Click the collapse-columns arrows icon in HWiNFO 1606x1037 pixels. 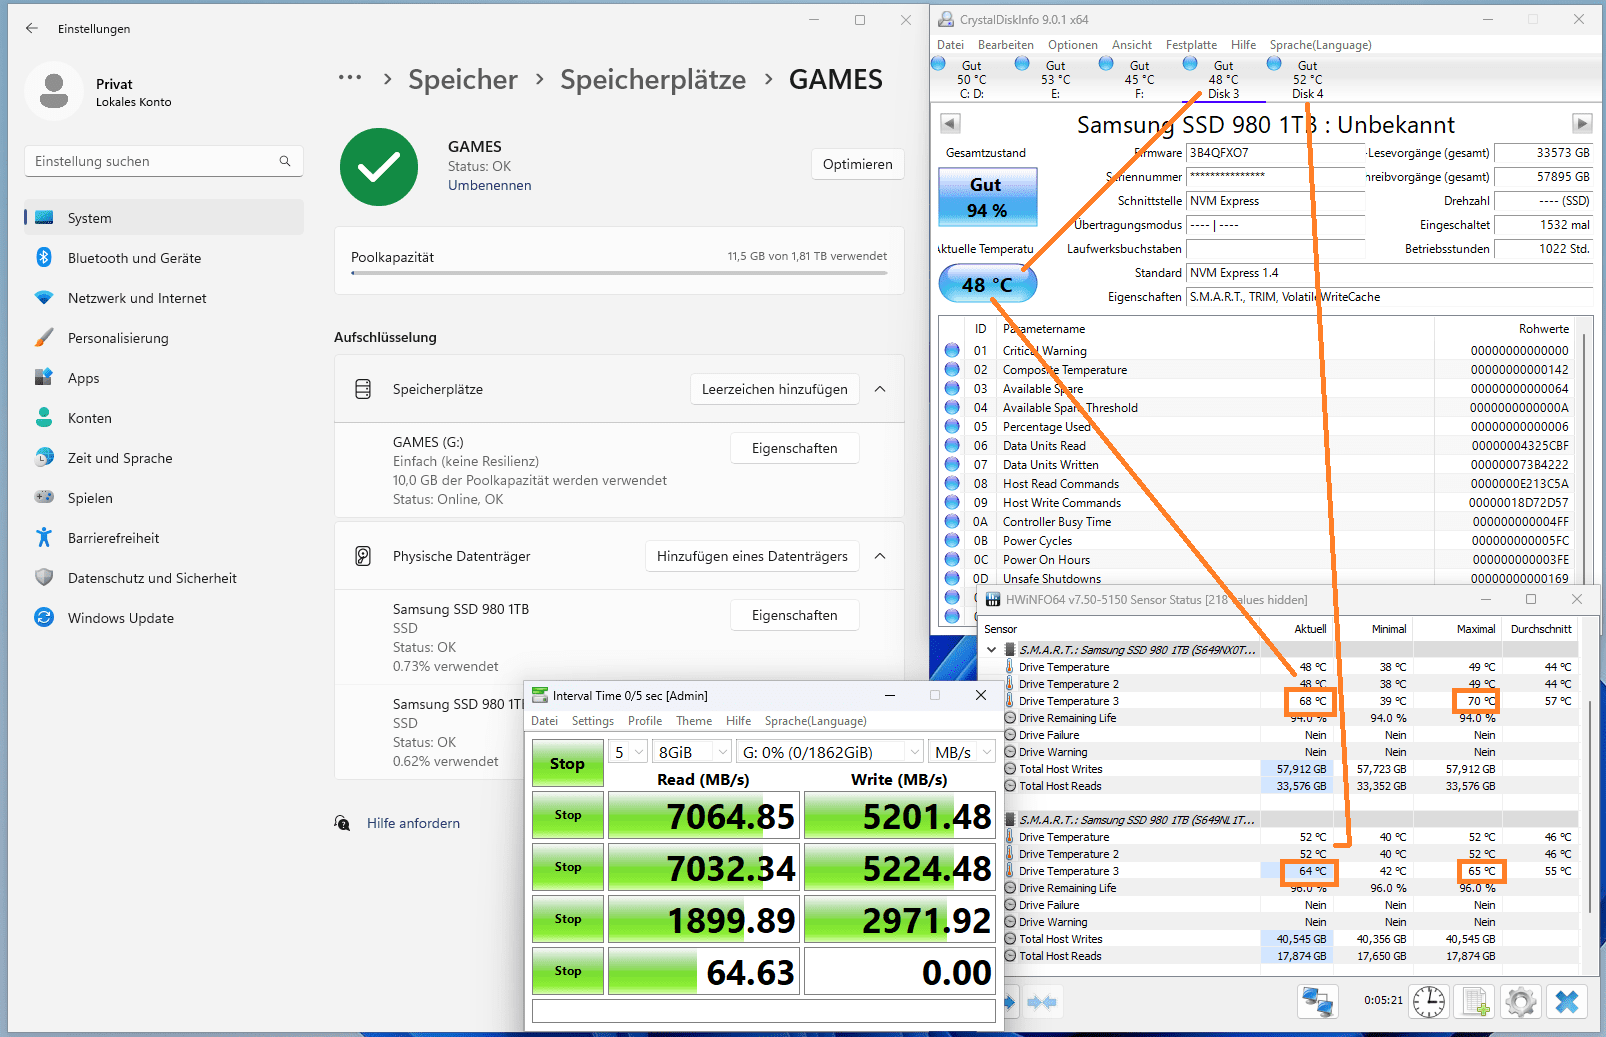[1042, 1001]
